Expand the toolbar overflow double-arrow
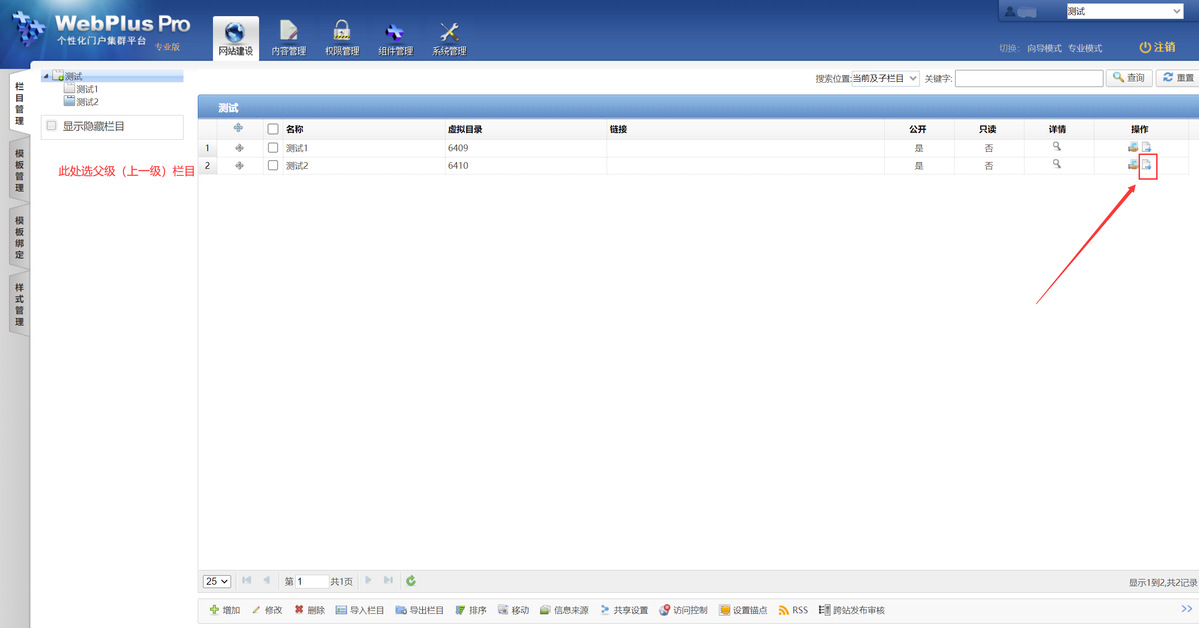This screenshot has height=628, width=1199. click(x=1187, y=609)
